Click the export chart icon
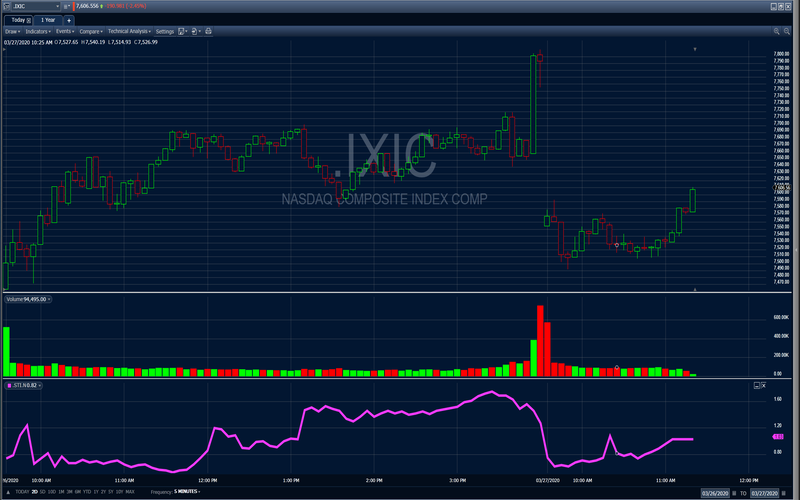 pos(195,31)
